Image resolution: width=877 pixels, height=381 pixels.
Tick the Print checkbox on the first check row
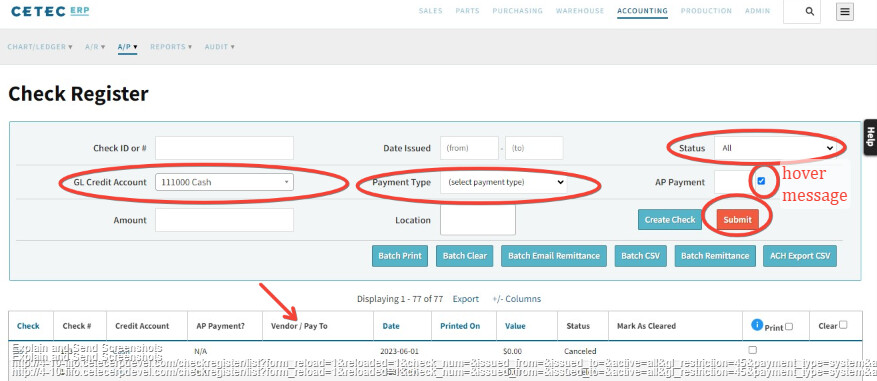coord(752,350)
